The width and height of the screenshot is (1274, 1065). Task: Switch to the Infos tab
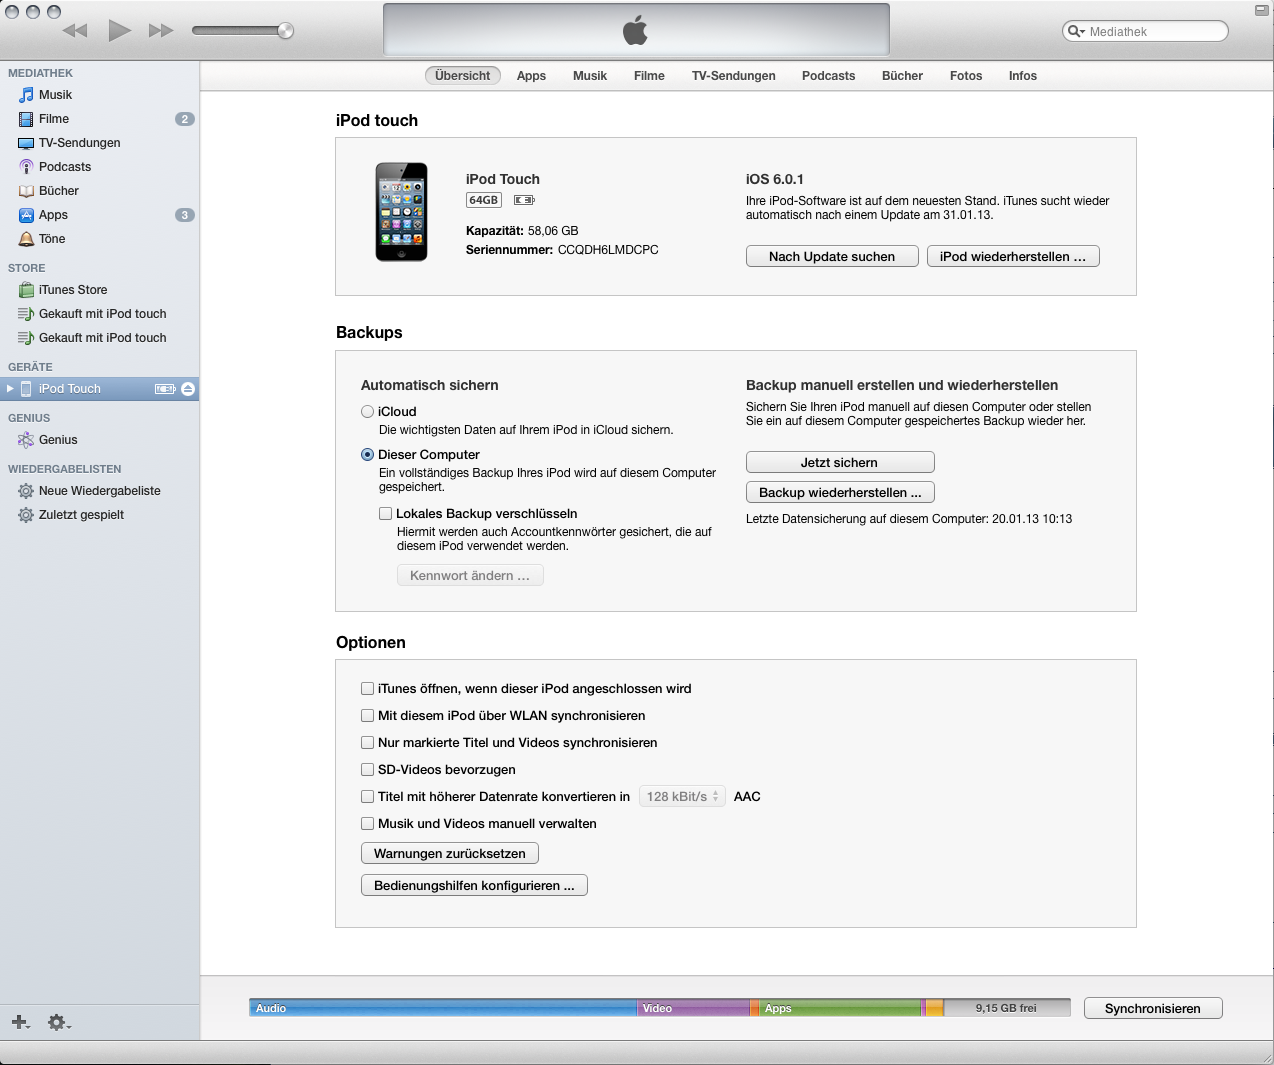click(1023, 76)
